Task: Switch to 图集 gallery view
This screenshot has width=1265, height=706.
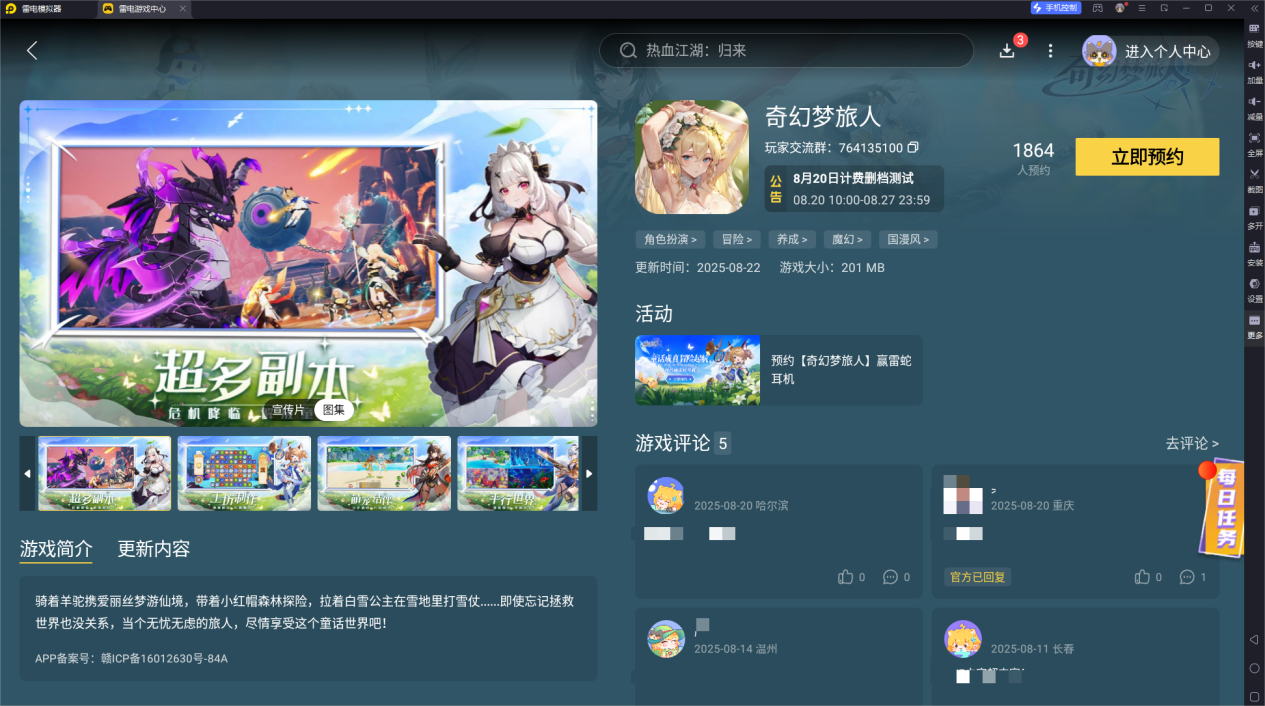Action: pyautogui.click(x=334, y=410)
